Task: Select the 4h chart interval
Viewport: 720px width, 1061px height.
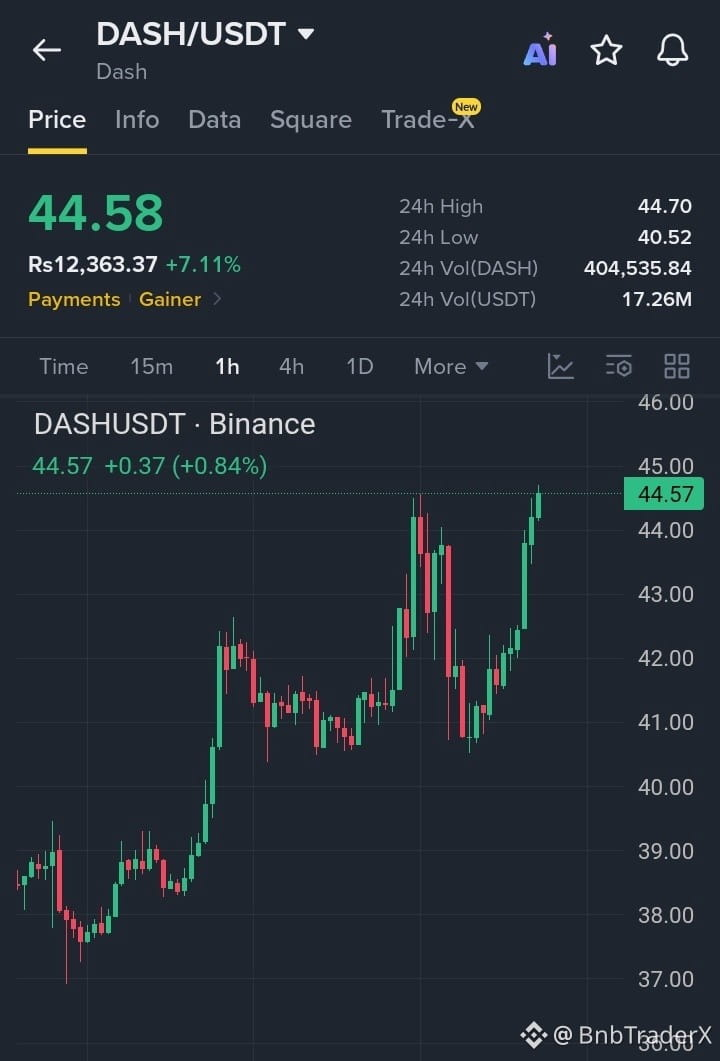Action: point(292,366)
